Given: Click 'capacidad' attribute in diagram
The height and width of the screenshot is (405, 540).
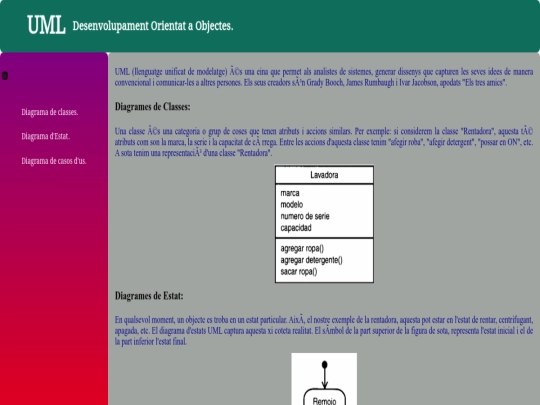Looking at the screenshot, I should click(296, 228).
